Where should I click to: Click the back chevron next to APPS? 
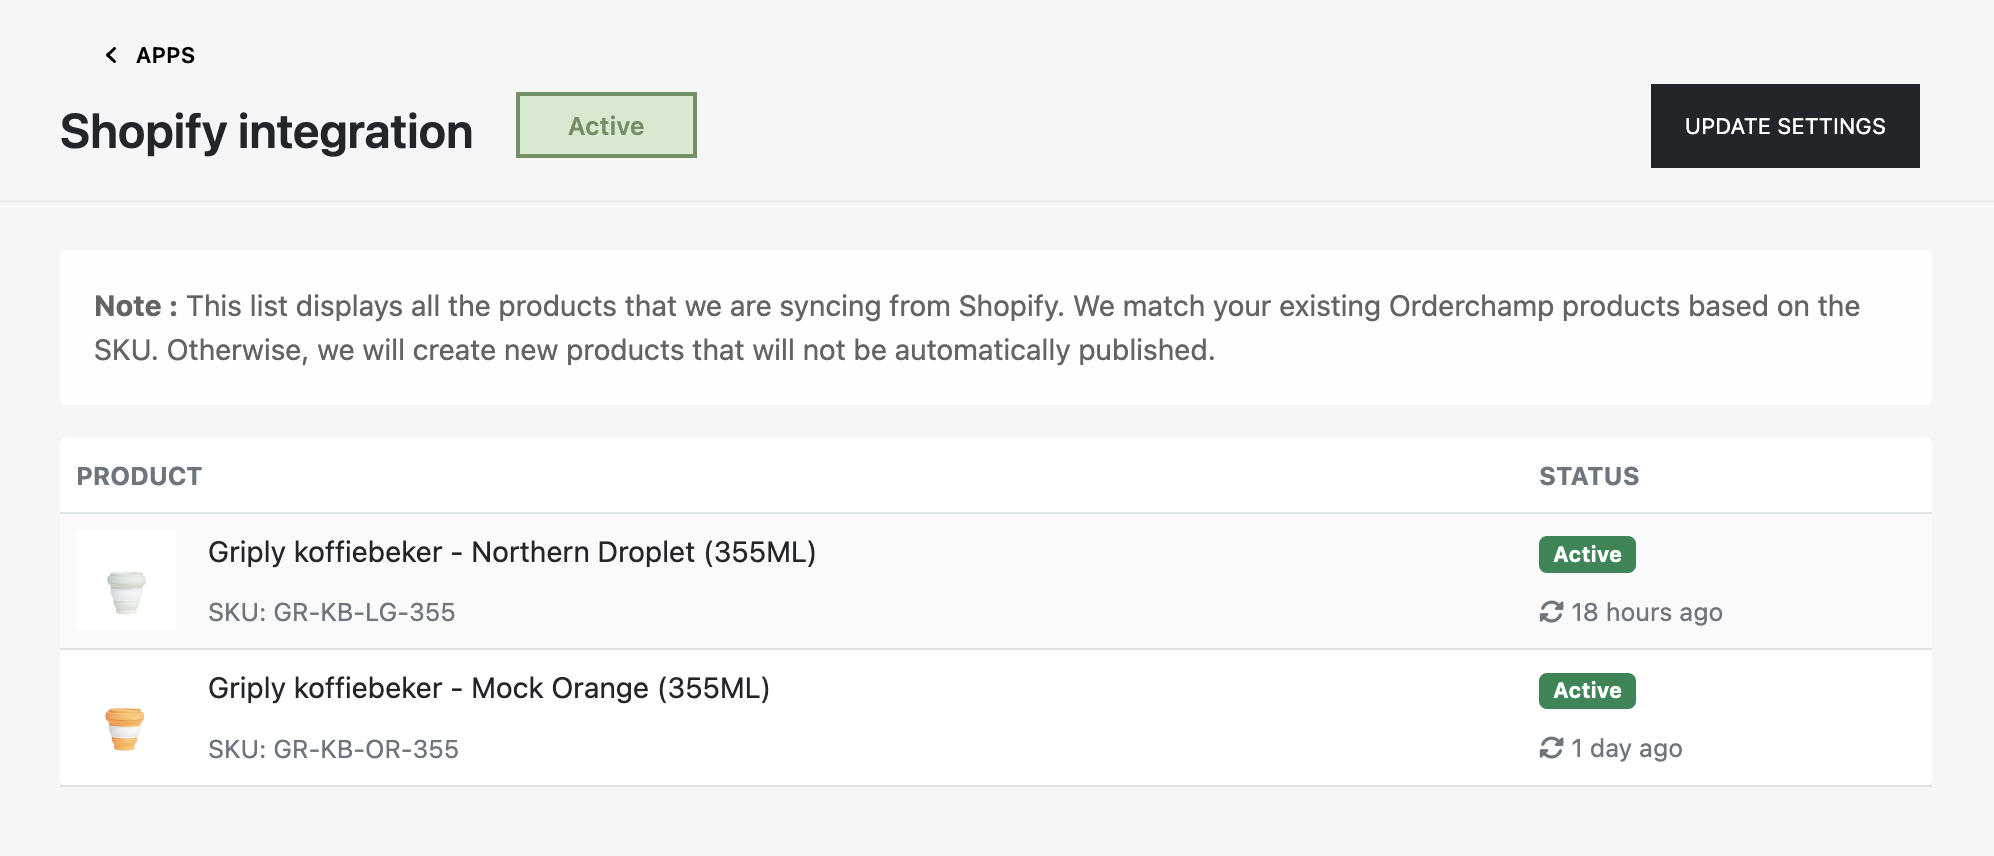(111, 55)
